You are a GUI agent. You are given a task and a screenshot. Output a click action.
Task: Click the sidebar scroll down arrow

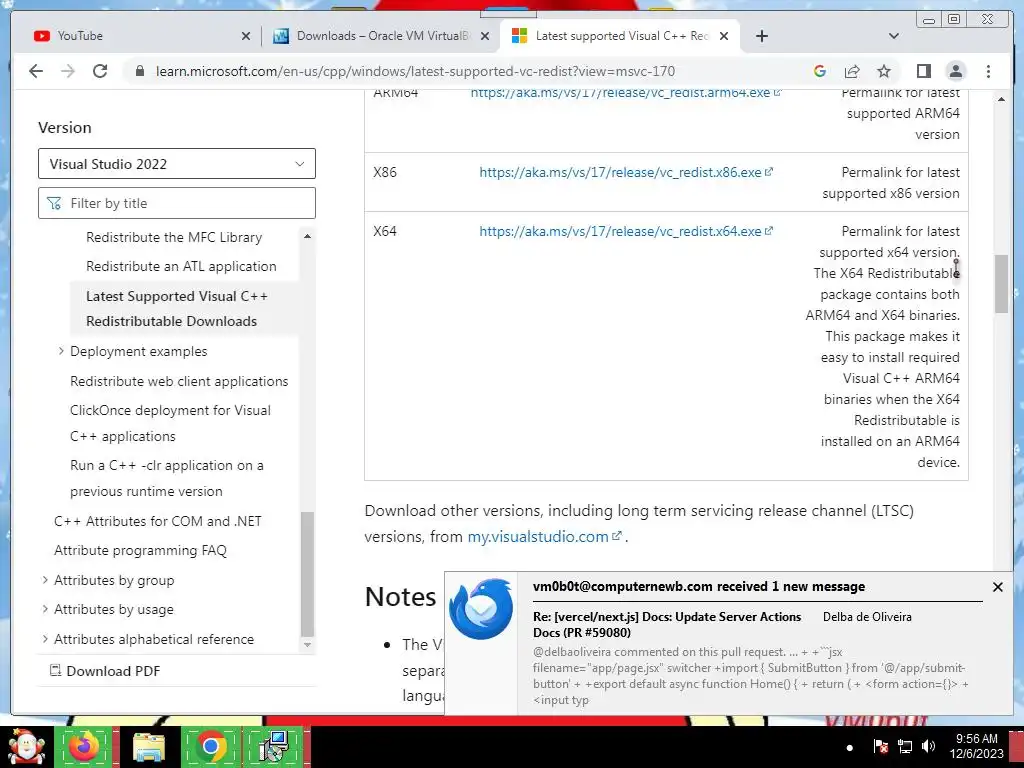[x=307, y=645]
